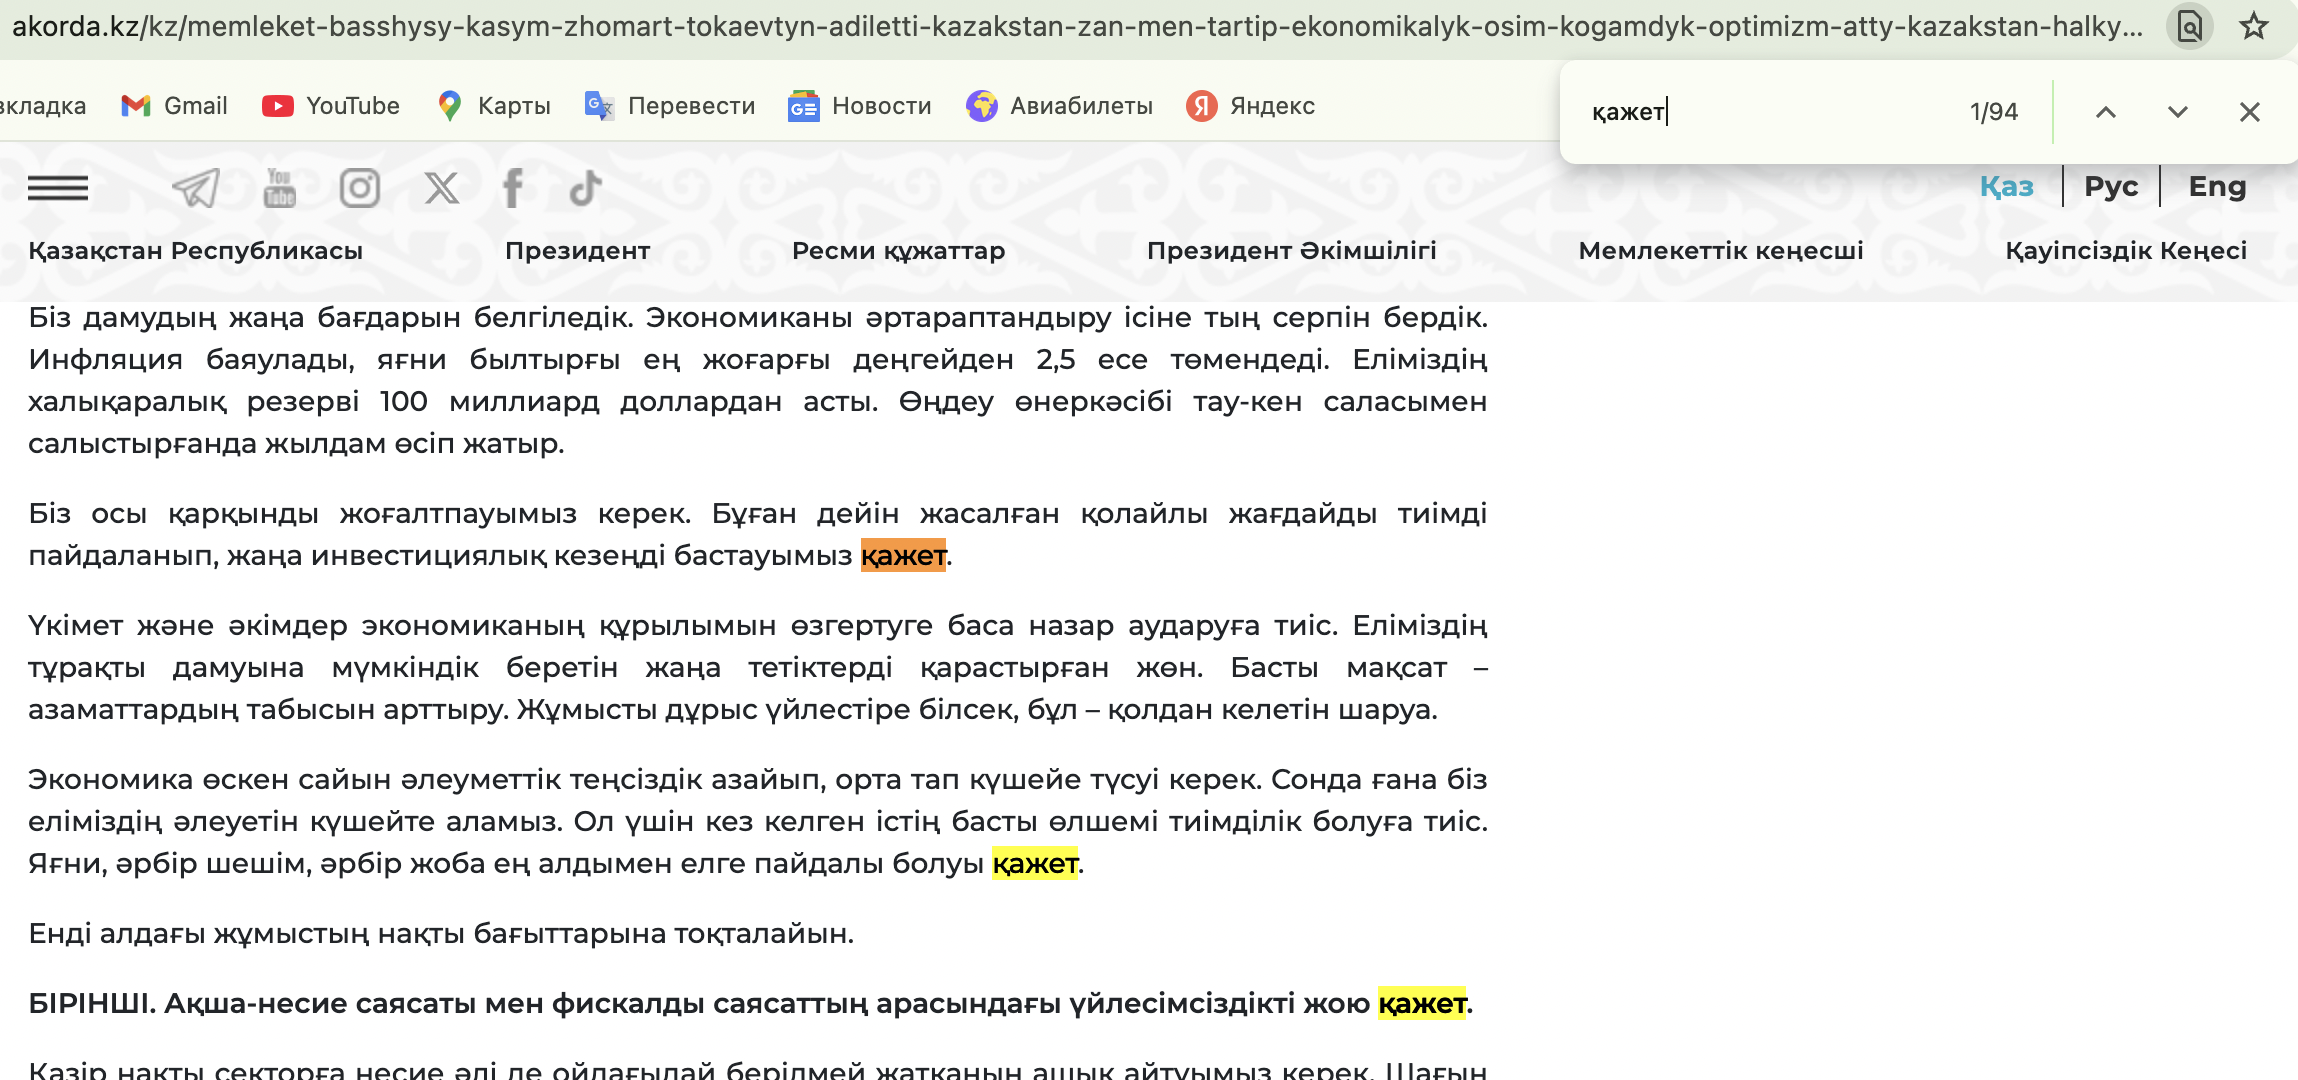2298x1080 pixels.
Task: Open the Перевести bookmark
Action: 670,106
